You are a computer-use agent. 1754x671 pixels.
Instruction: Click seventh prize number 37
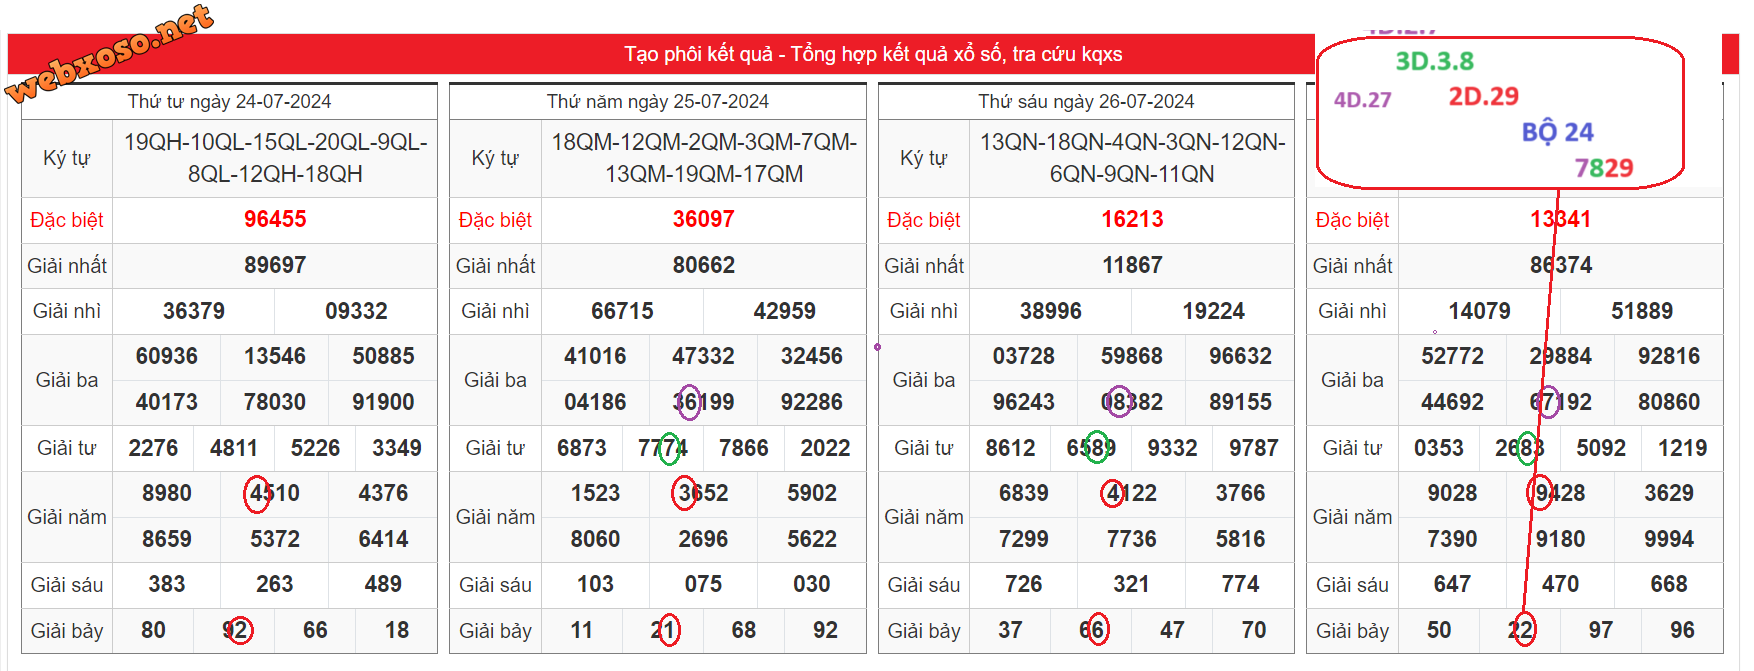[1010, 630]
